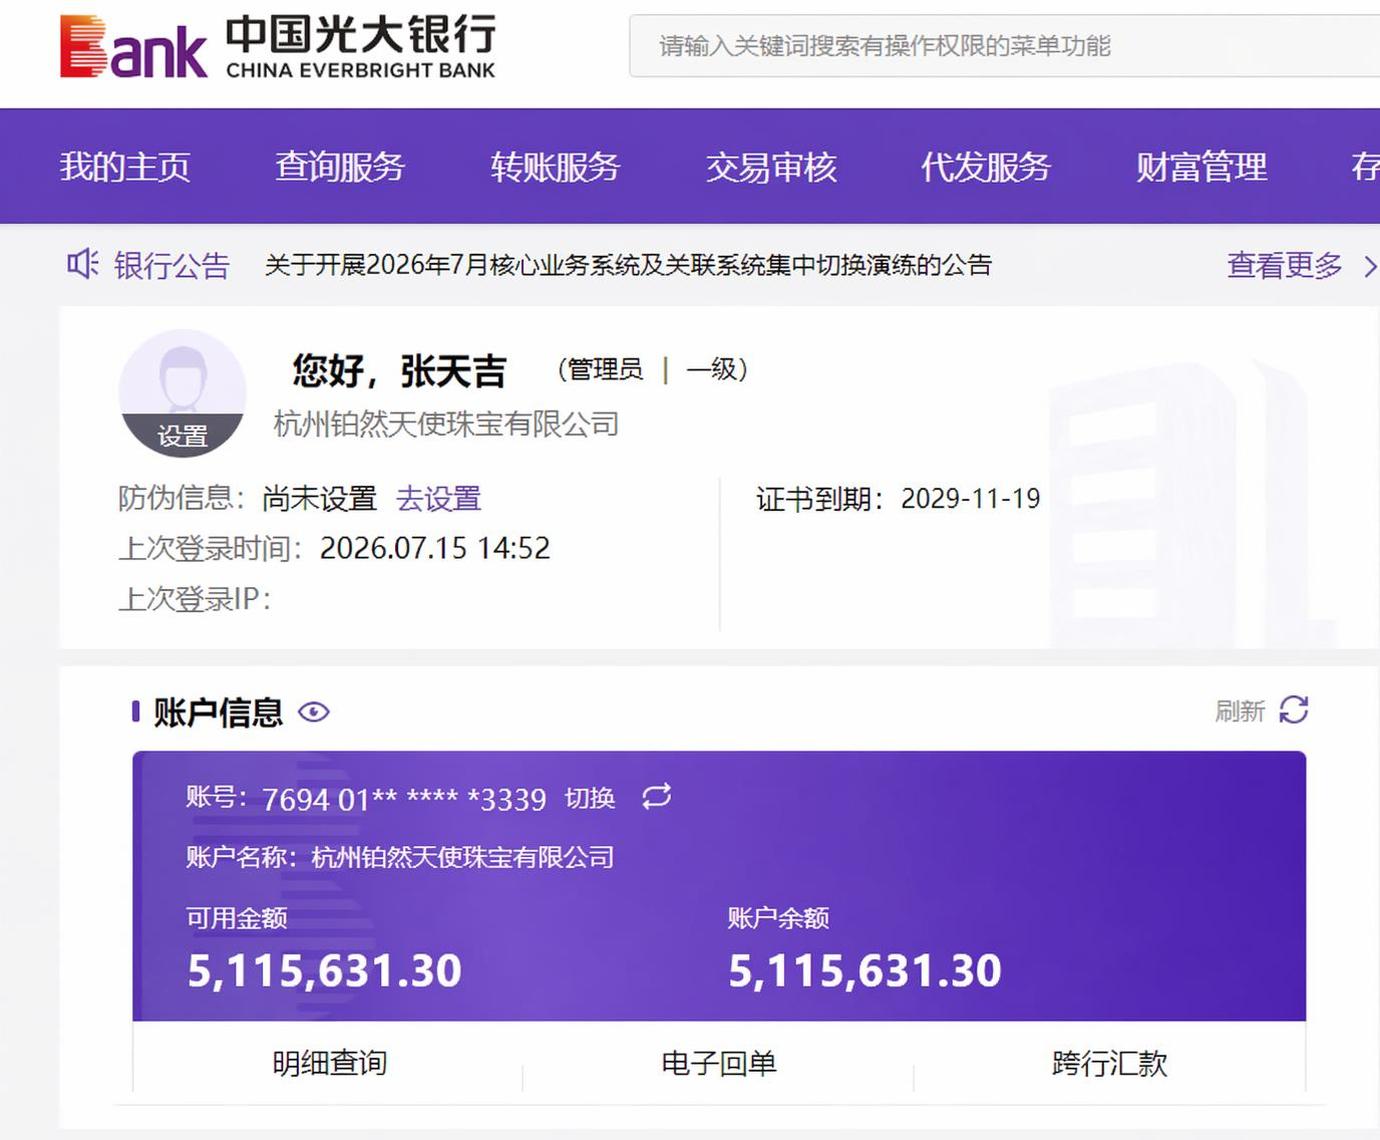This screenshot has width=1380, height=1140.
Task: Open the 转账服务 menu
Action: click(555, 166)
